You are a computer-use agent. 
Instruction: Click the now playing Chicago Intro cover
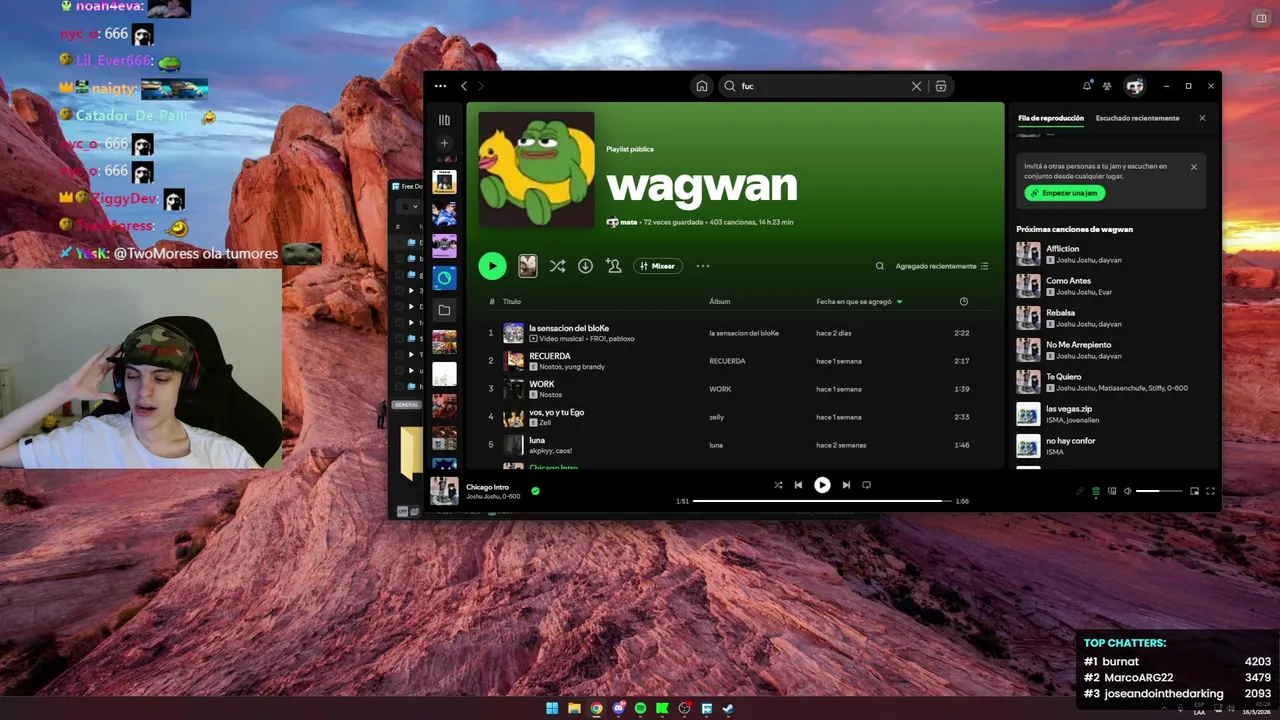point(444,491)
